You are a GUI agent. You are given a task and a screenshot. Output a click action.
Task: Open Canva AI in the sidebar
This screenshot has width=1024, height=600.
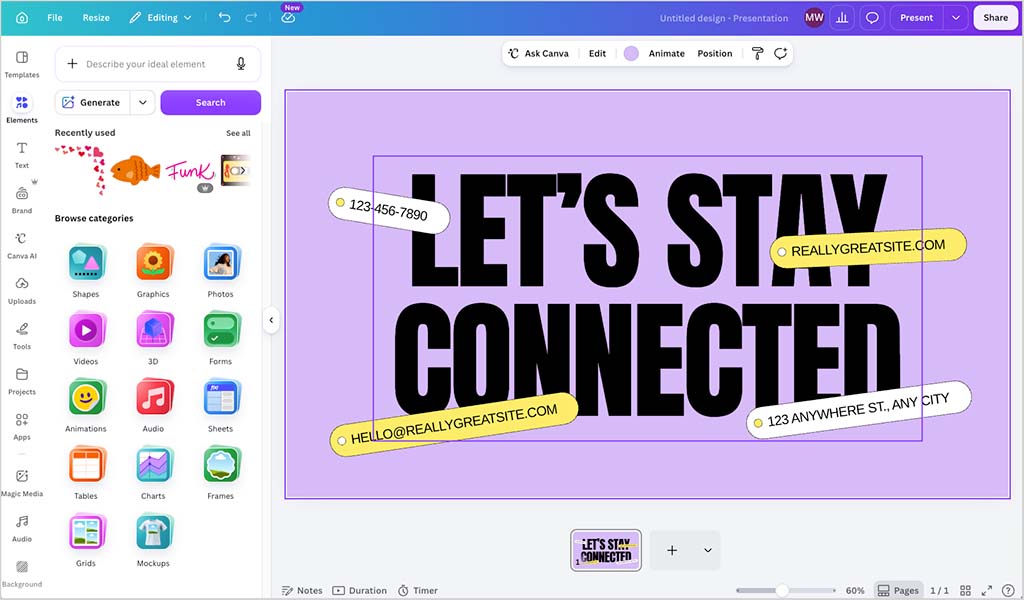point(22,245)
